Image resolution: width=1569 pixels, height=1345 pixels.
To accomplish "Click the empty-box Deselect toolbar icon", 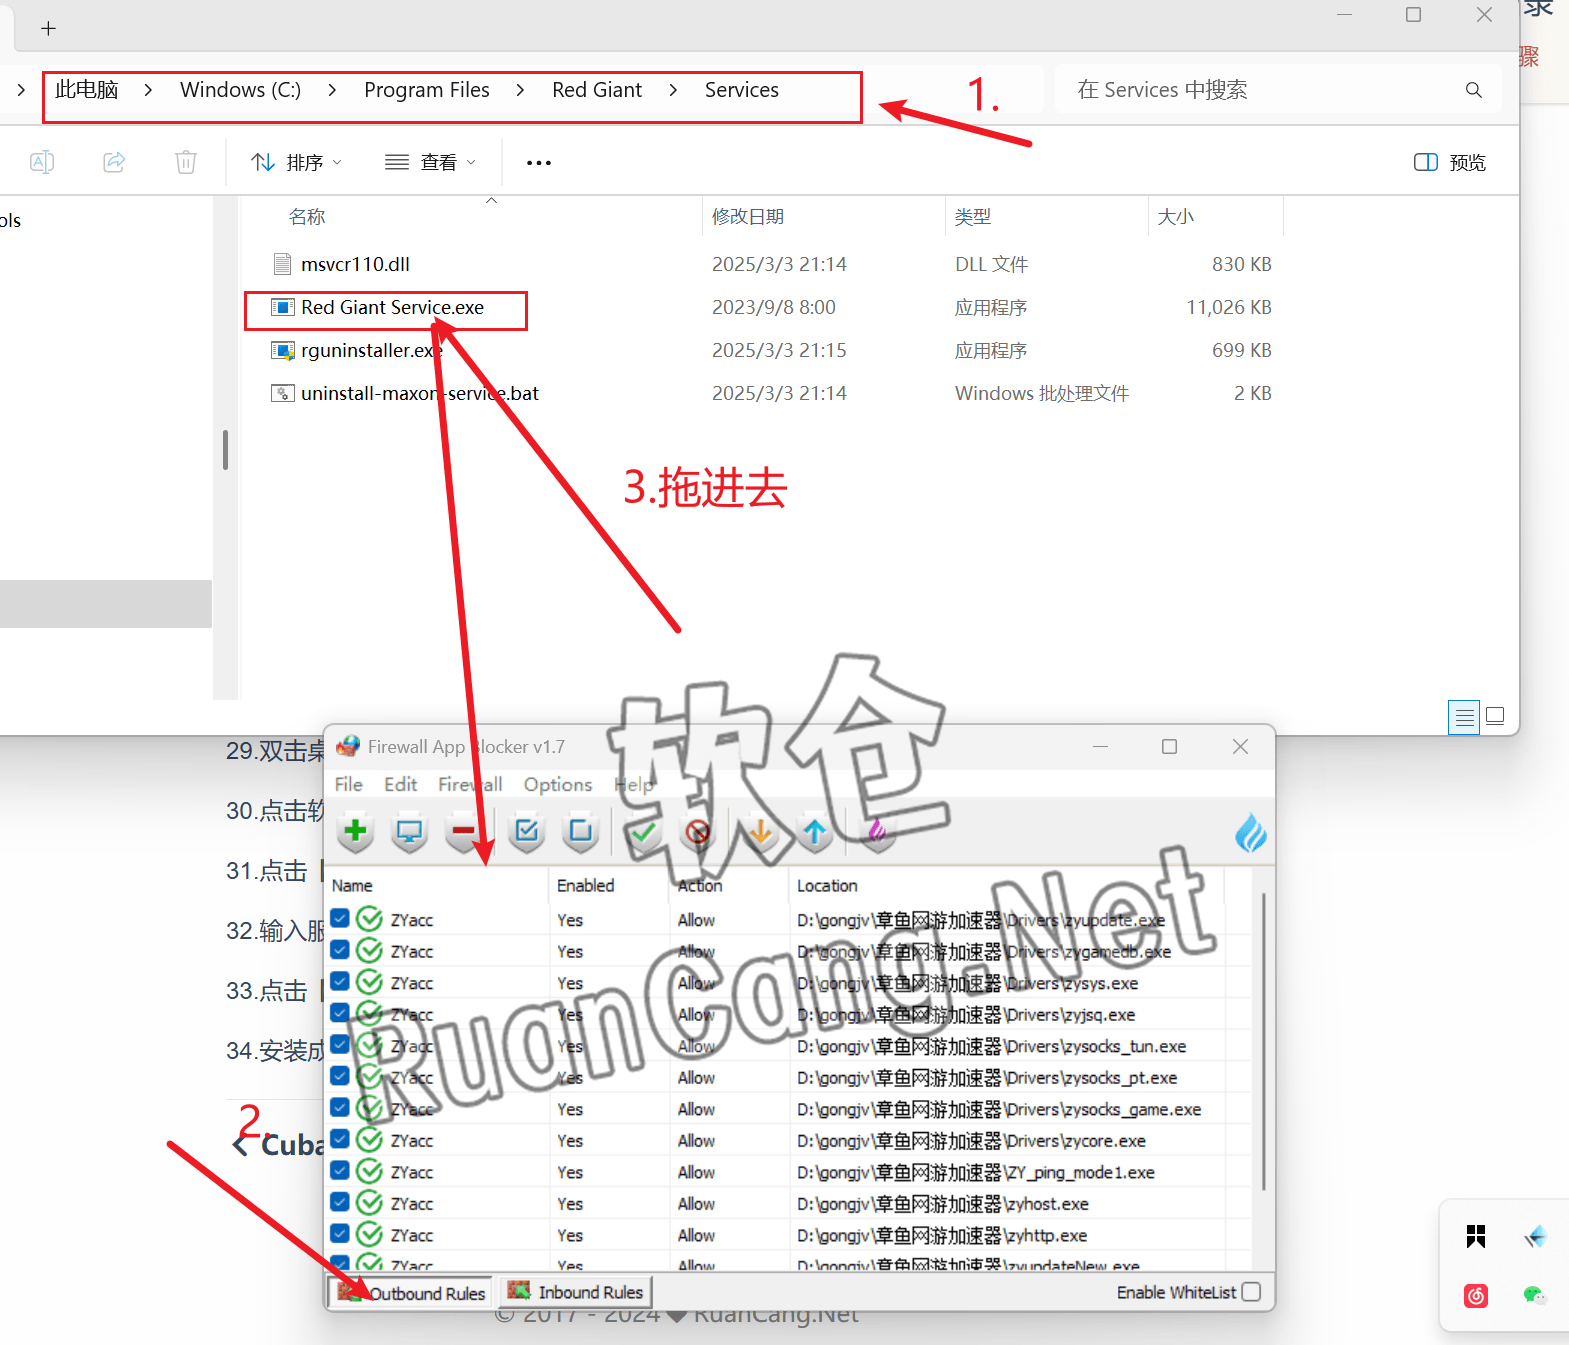I will [580, 831].
